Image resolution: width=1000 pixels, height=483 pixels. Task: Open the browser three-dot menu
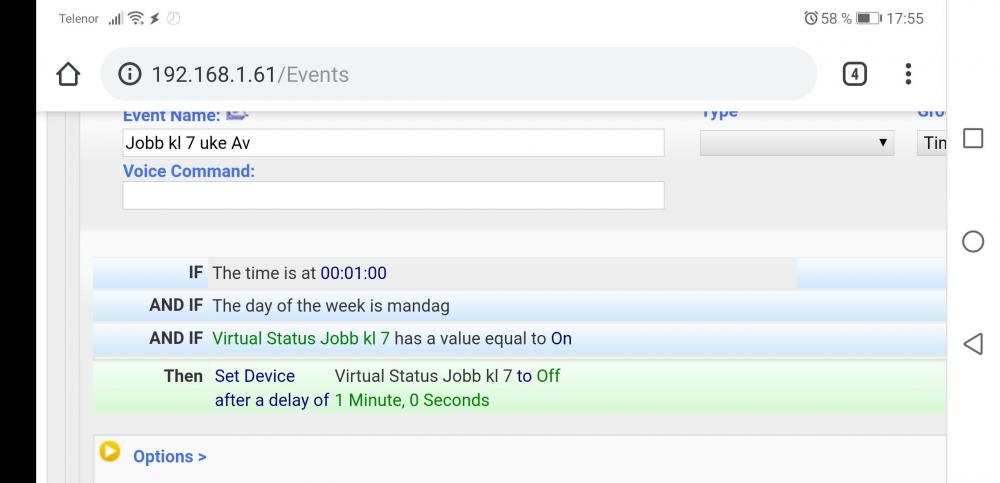tap(908, 74)
